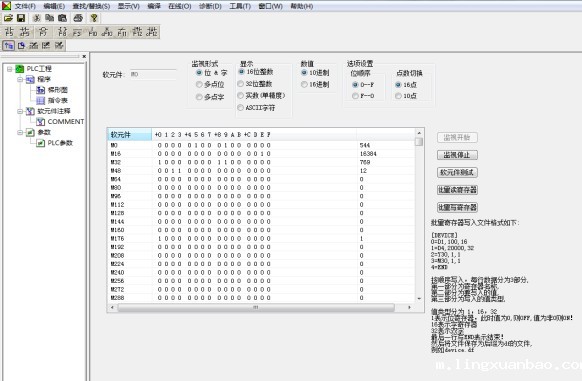The image size is (582, 381).
Task: Select the 位 & 字 monitor form radio
Action: tap(199, 72)
